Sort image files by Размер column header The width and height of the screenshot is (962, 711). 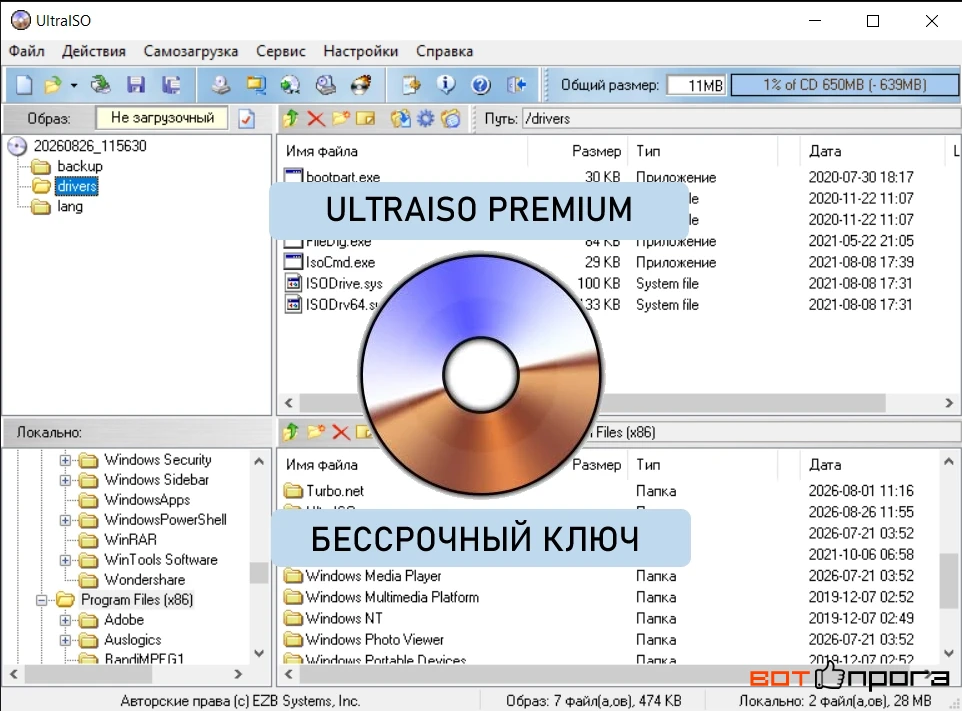(x=579, y=151)
